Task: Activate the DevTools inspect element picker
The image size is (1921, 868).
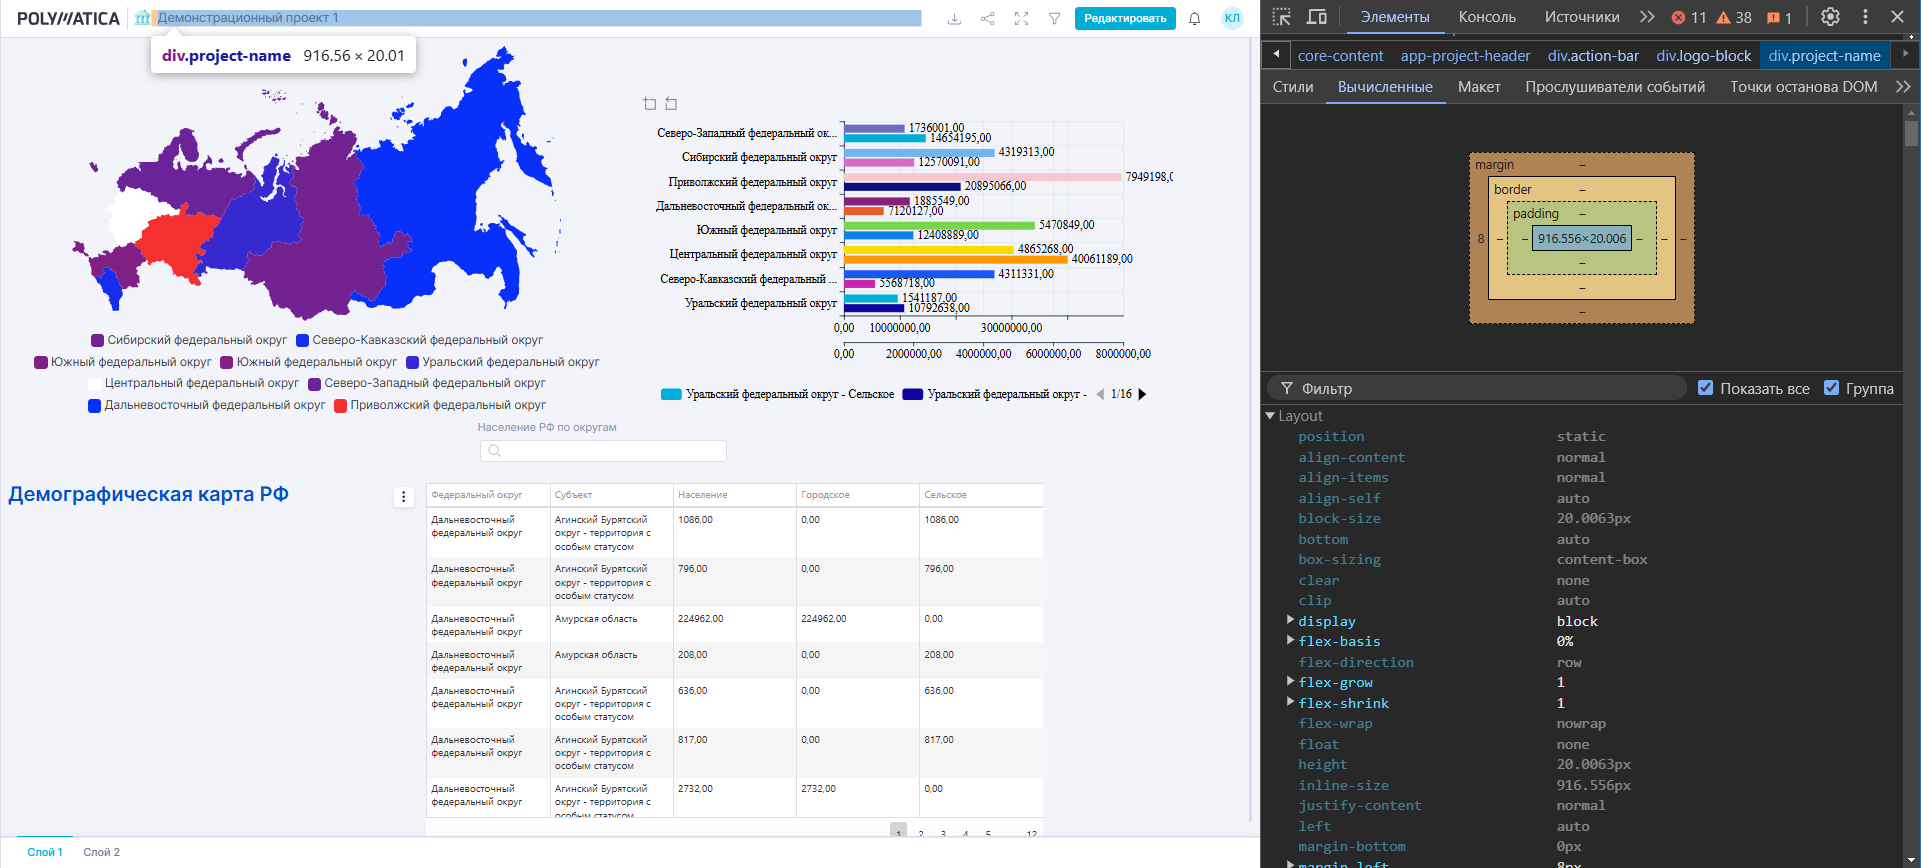Action: point(1281,17)
